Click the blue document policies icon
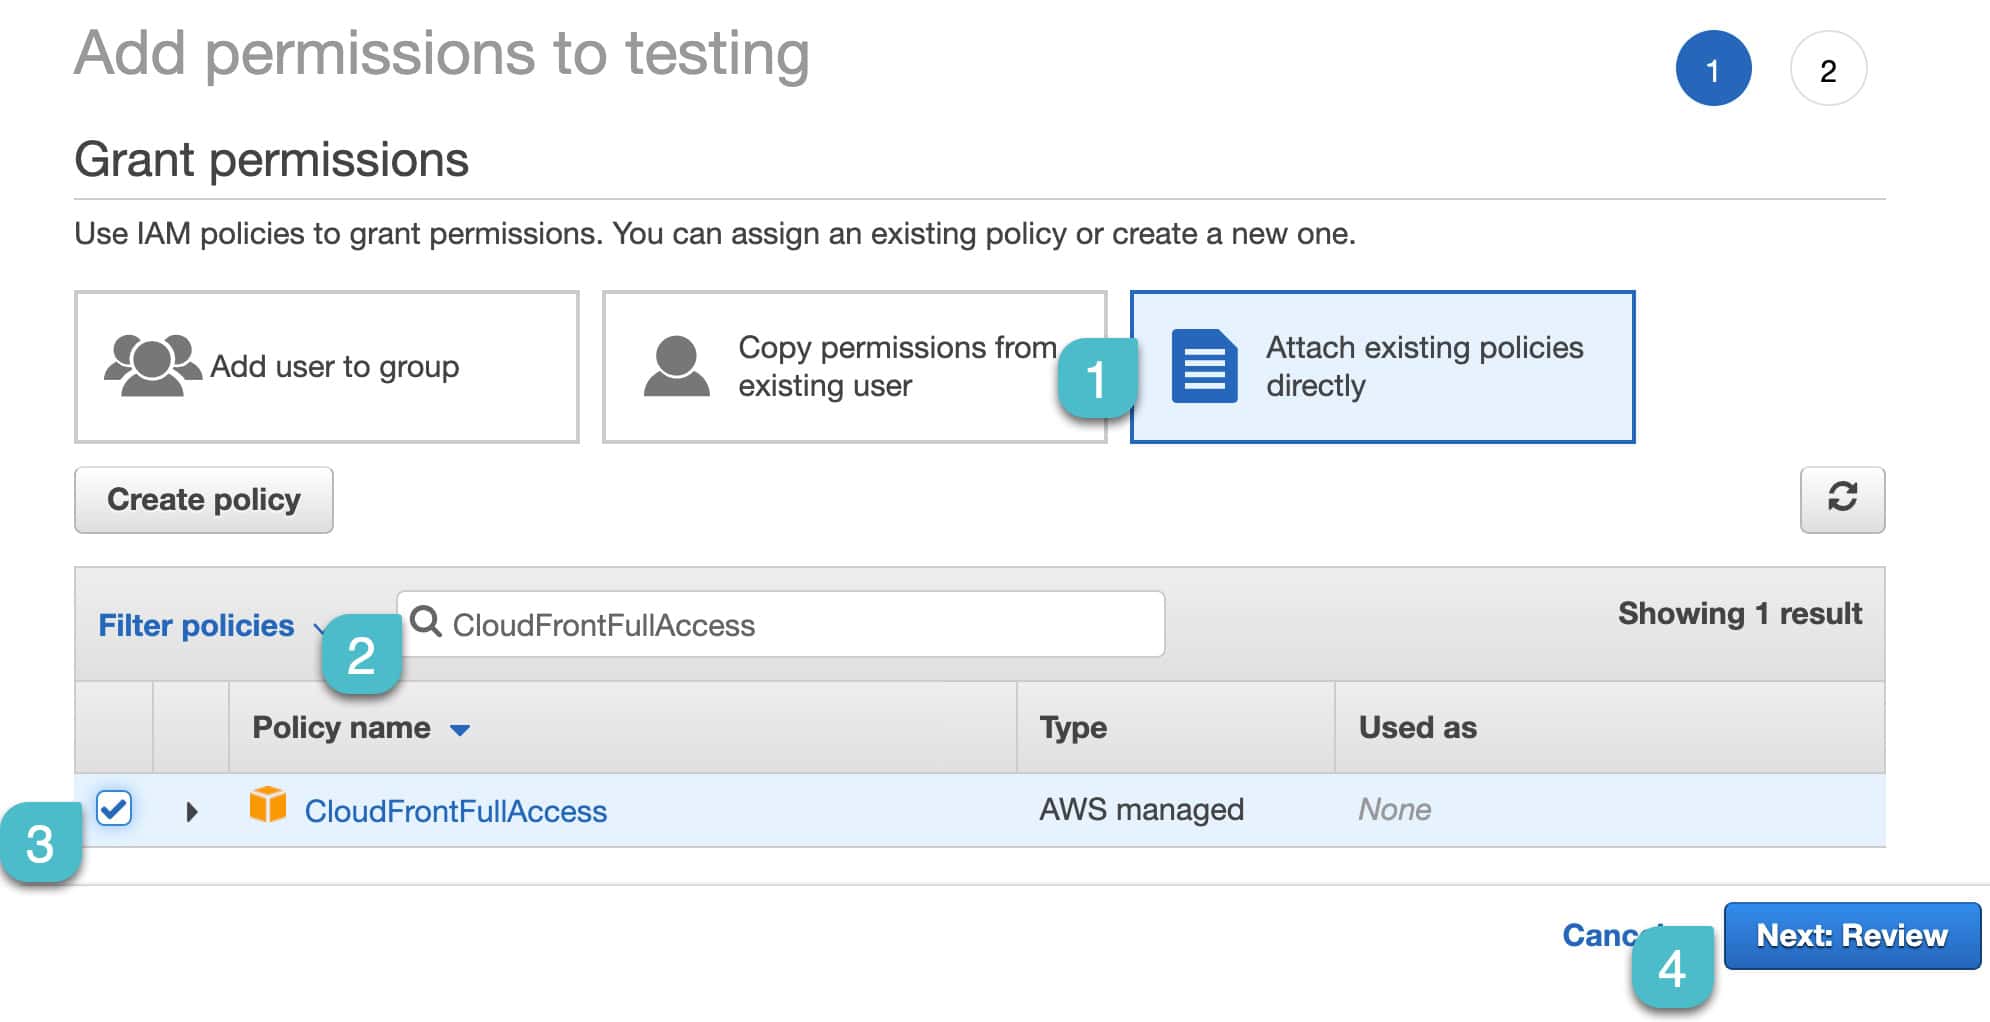The width and height of the screenshot is (1990, 1022). click(1204, 366)
